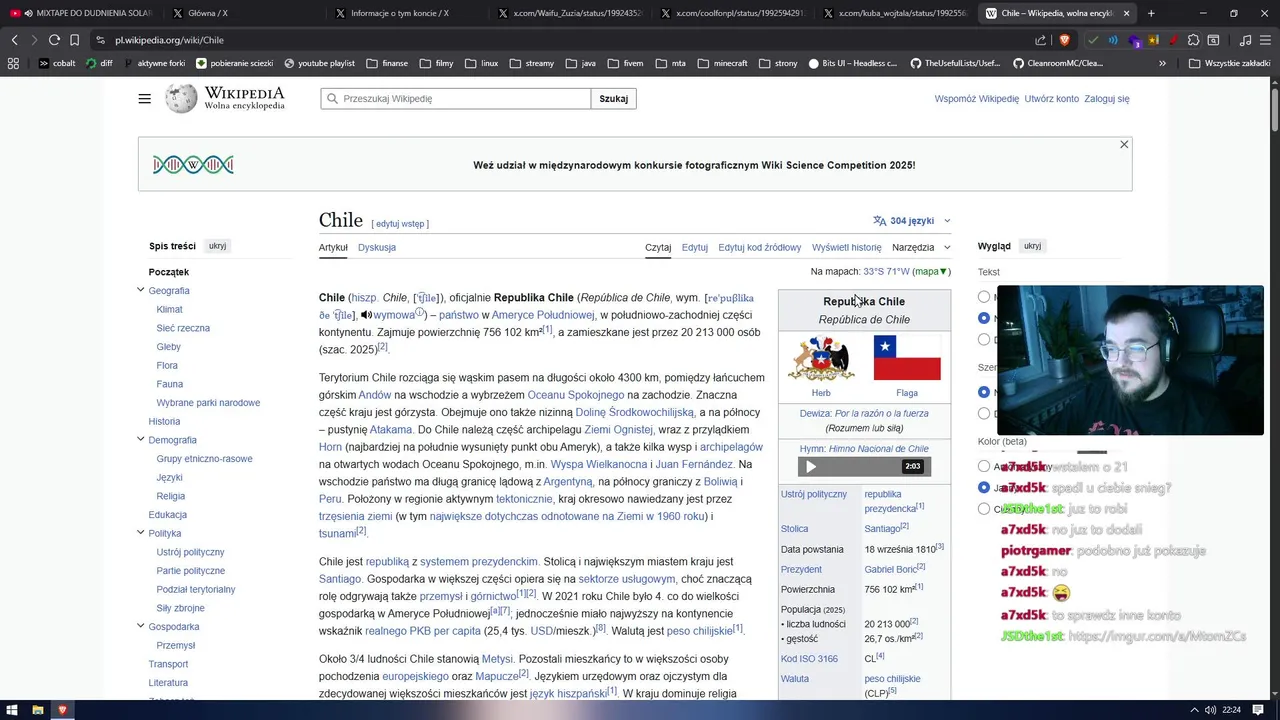Click the browser address bar URL
This screenshot has height=720, width=1280.
click(x=170, y=40)
